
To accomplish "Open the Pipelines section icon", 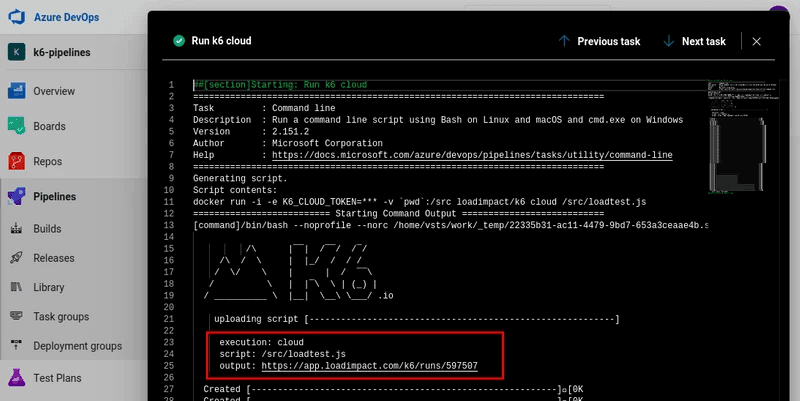I will (x=16, y=196).
